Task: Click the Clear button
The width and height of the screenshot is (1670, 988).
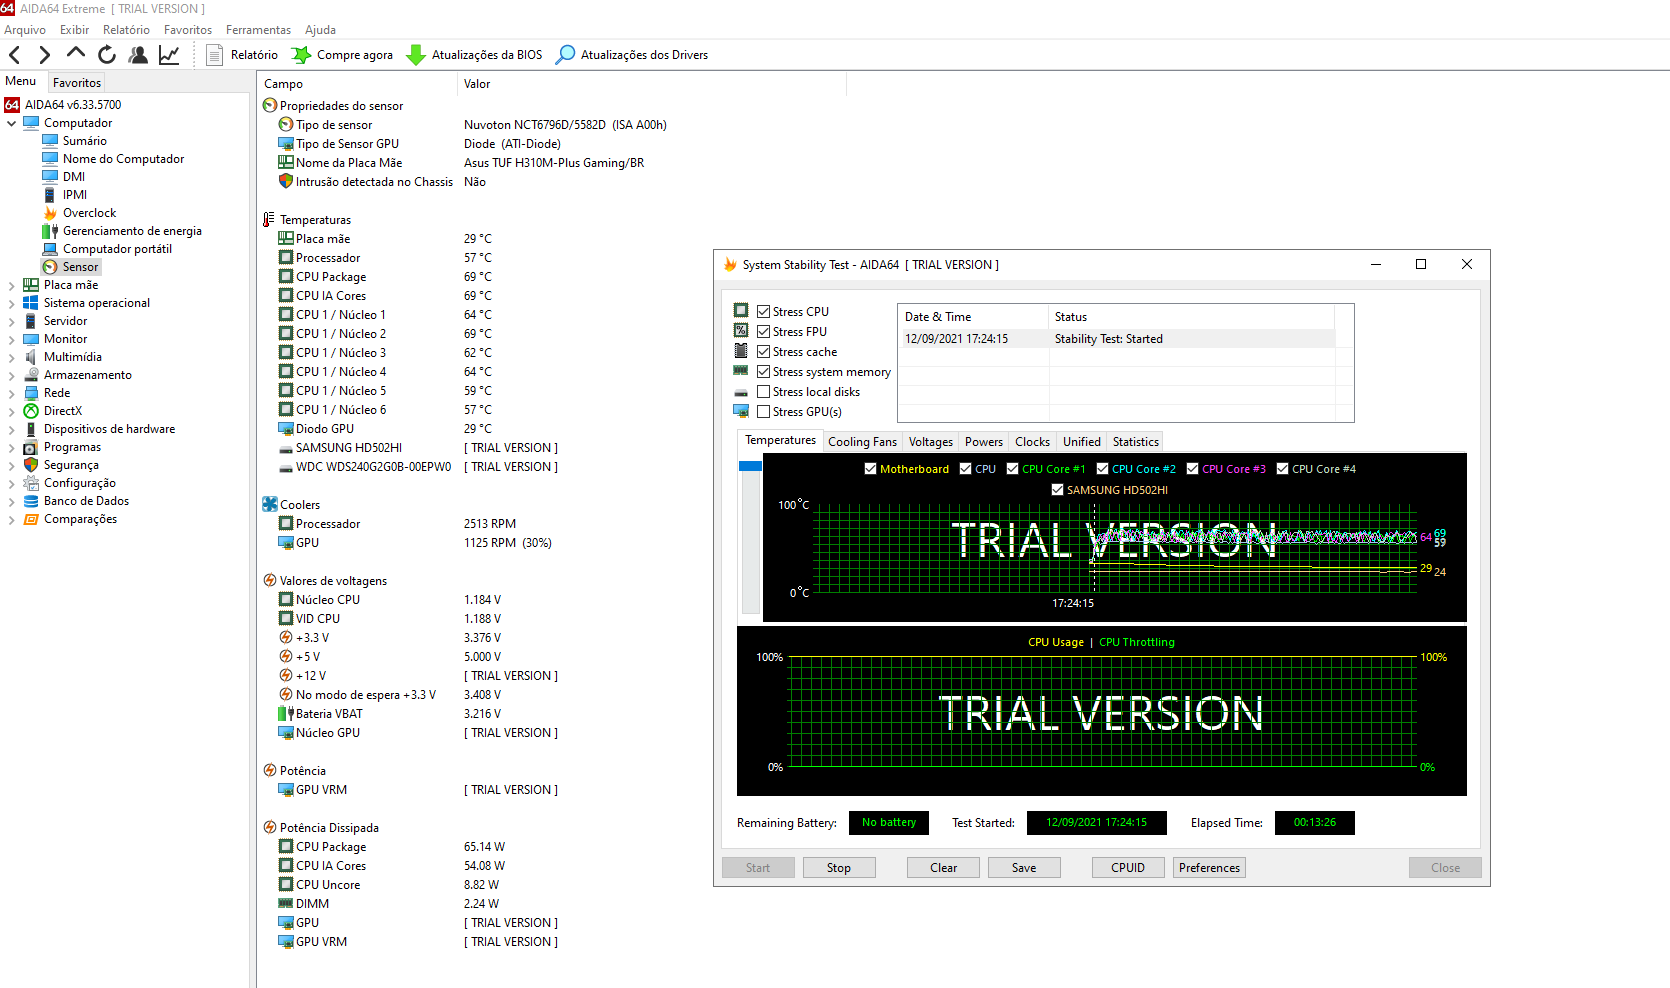Action: (x=943, y=868)
